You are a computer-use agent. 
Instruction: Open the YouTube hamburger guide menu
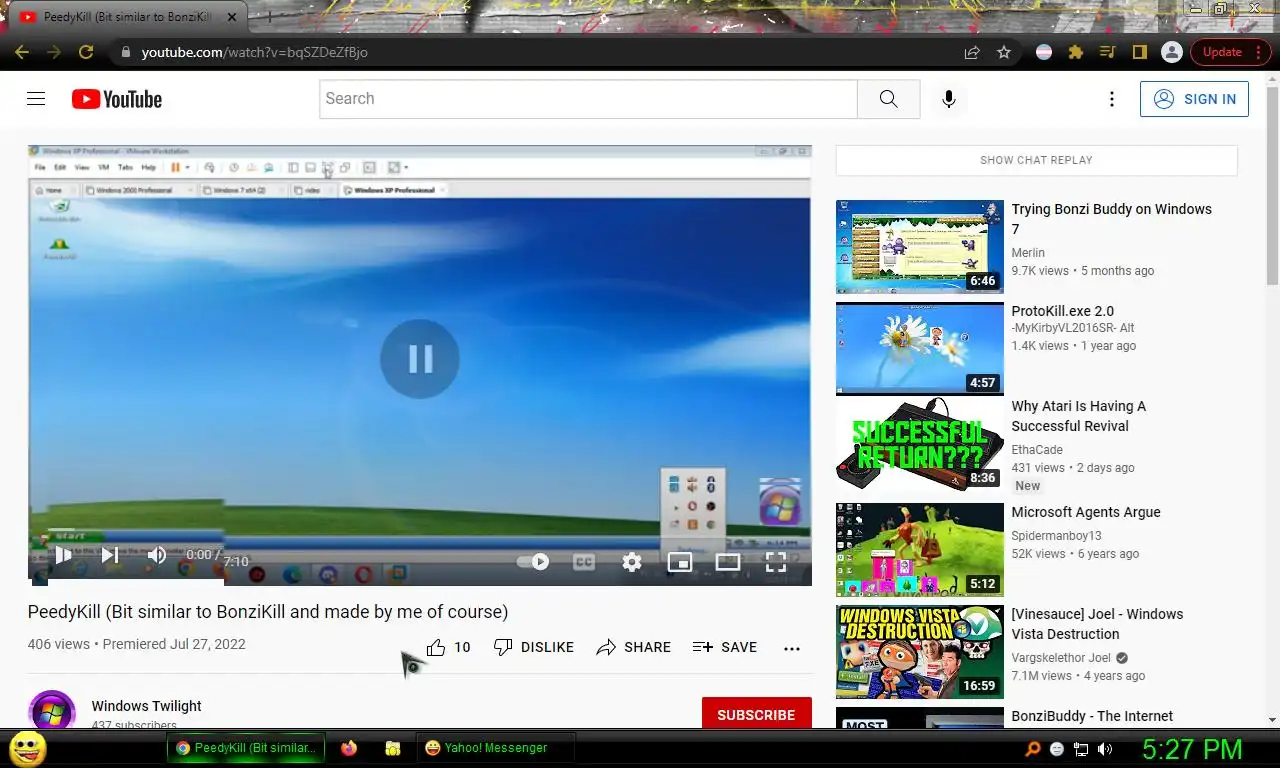pyautogui.click(x=36, y=98)
